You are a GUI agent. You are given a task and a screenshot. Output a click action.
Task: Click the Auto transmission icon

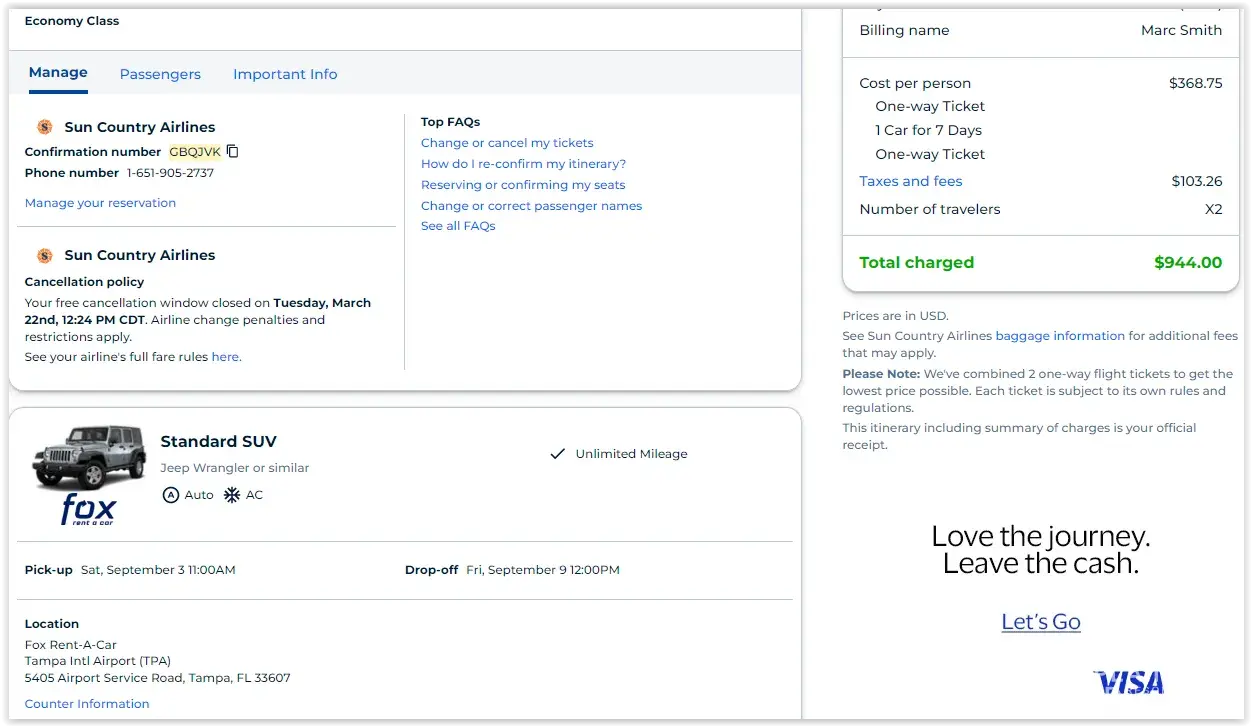coord(170,495)
